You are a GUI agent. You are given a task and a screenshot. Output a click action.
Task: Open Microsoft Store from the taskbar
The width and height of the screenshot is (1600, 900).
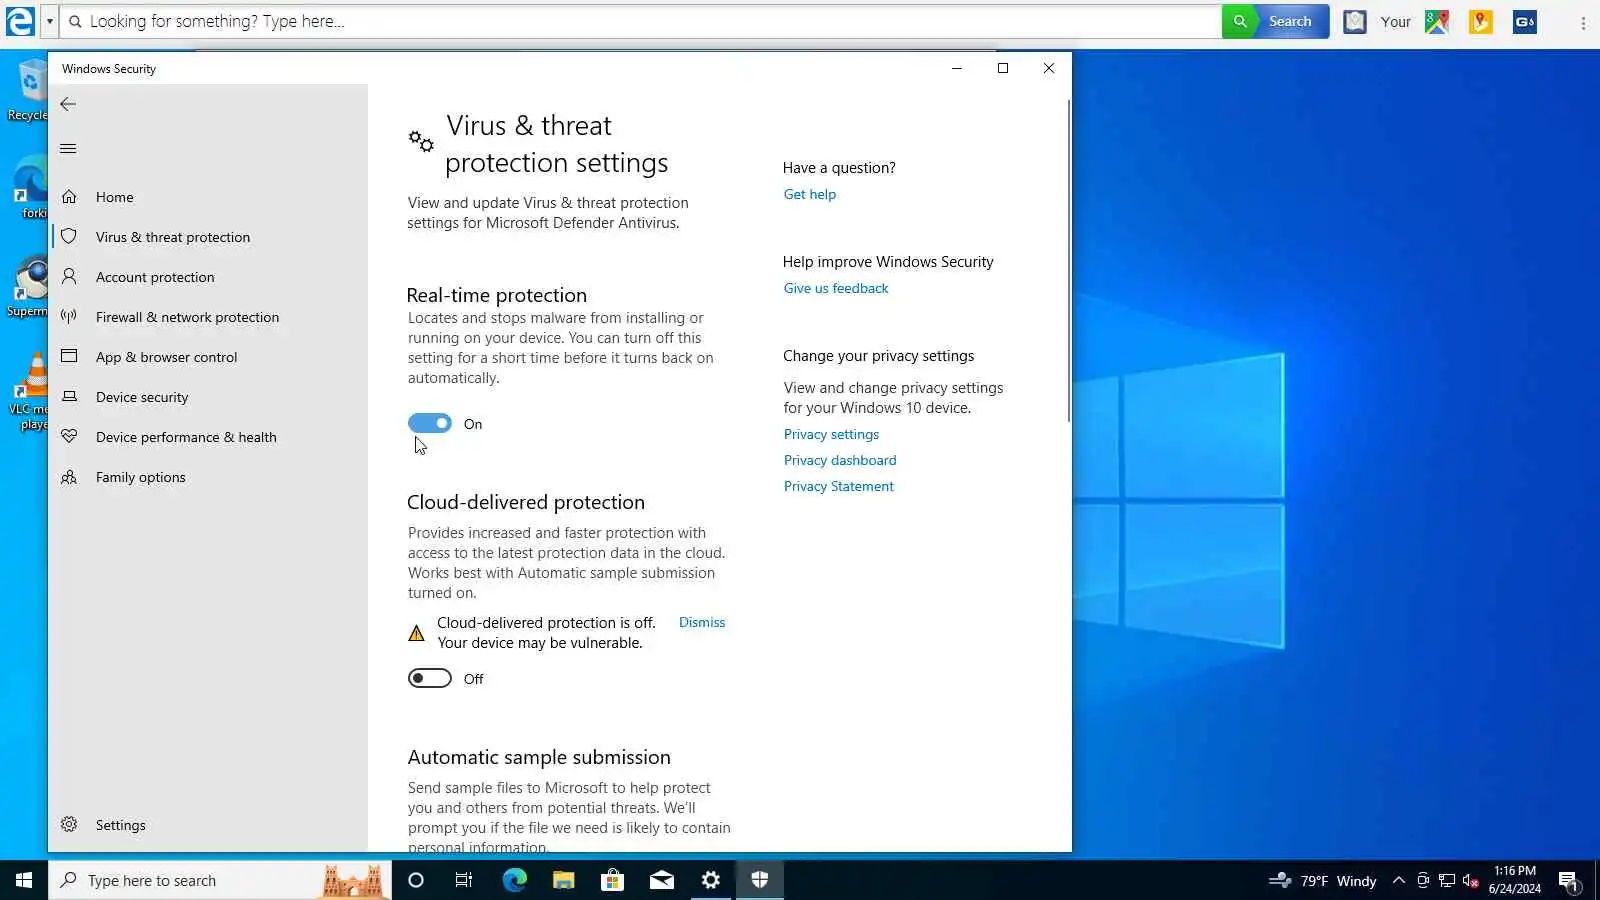(x=612, y=880)
